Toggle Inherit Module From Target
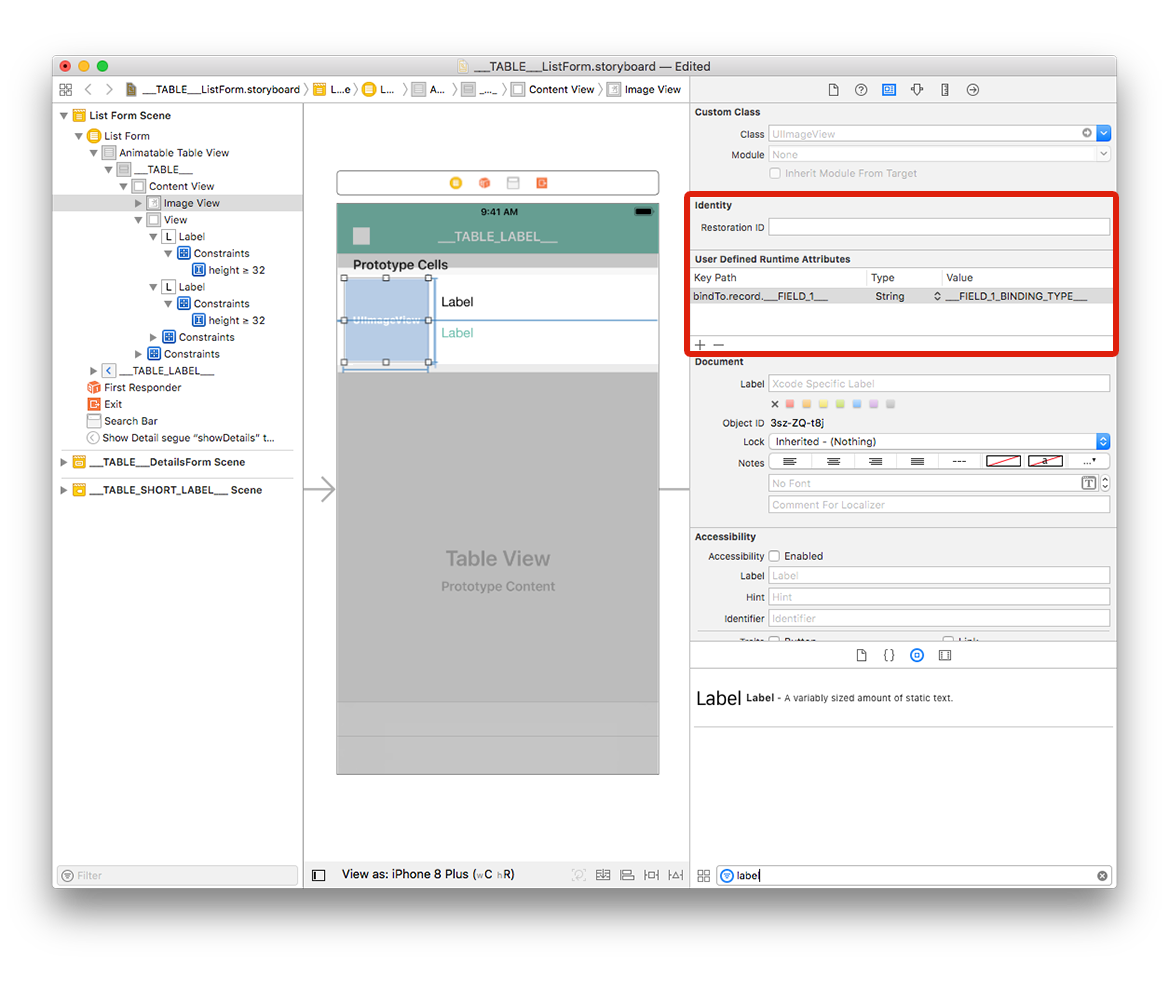The width and height of the screenshot is (1169, 990). click(775, 173)
